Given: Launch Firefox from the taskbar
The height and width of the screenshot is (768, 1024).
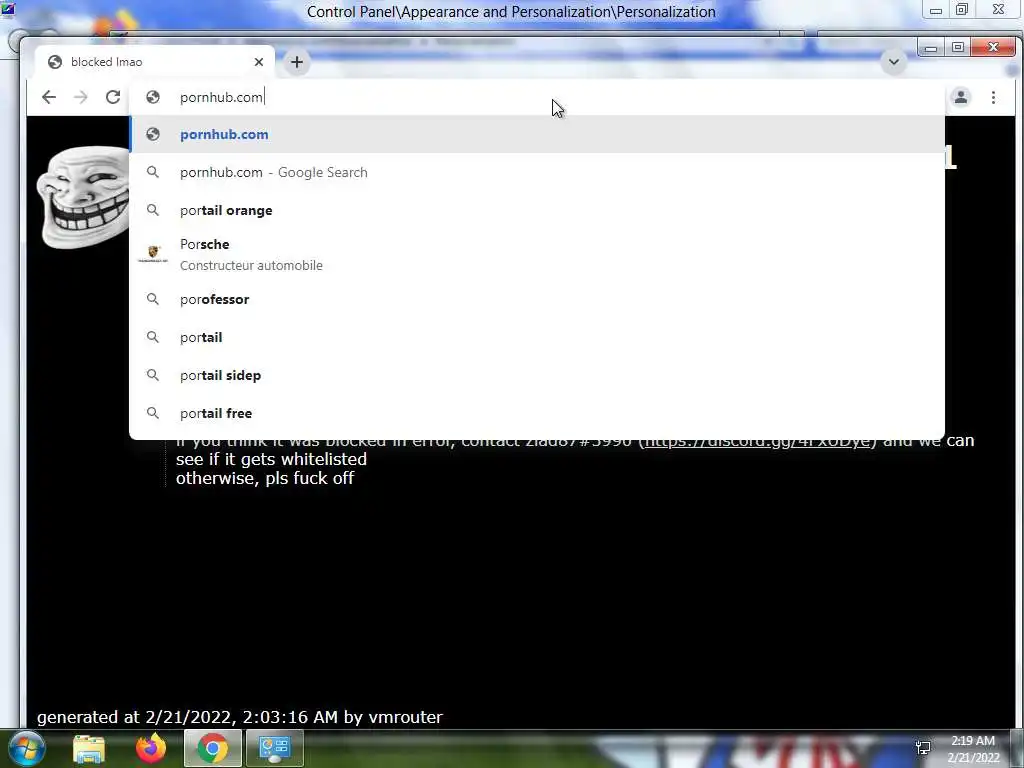Looking at the screenshot, I should coord(151,748).
